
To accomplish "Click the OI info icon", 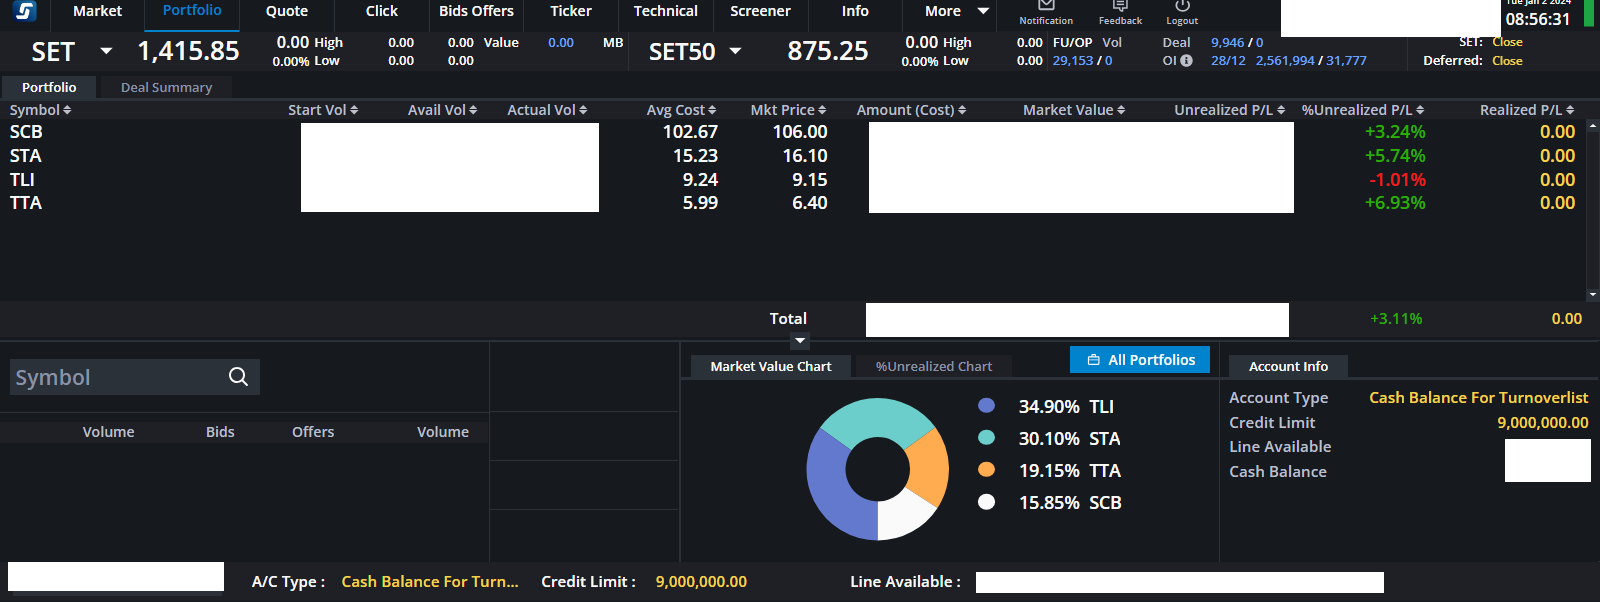I will (x=1186, y=61).
